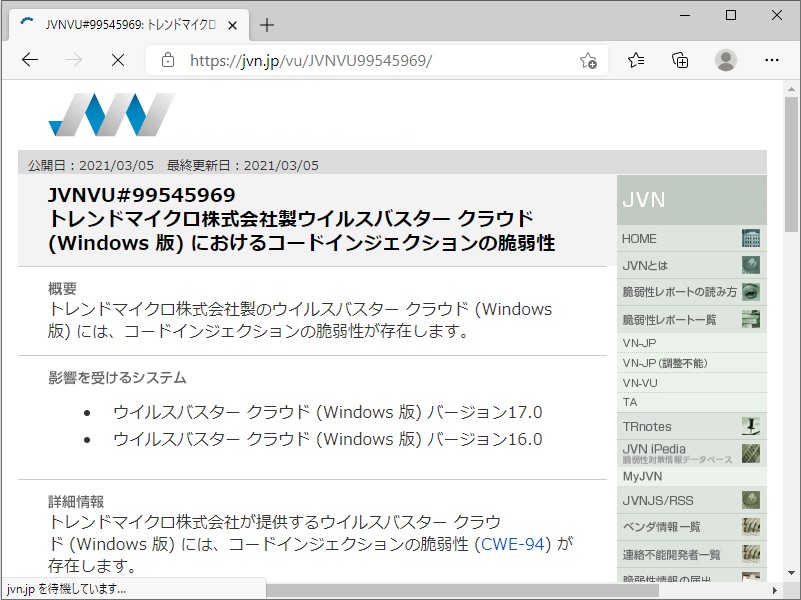Click the TRnotes pushpin icon
The height and width of the screenshot is (600, 801).
[x=750, y=425]
